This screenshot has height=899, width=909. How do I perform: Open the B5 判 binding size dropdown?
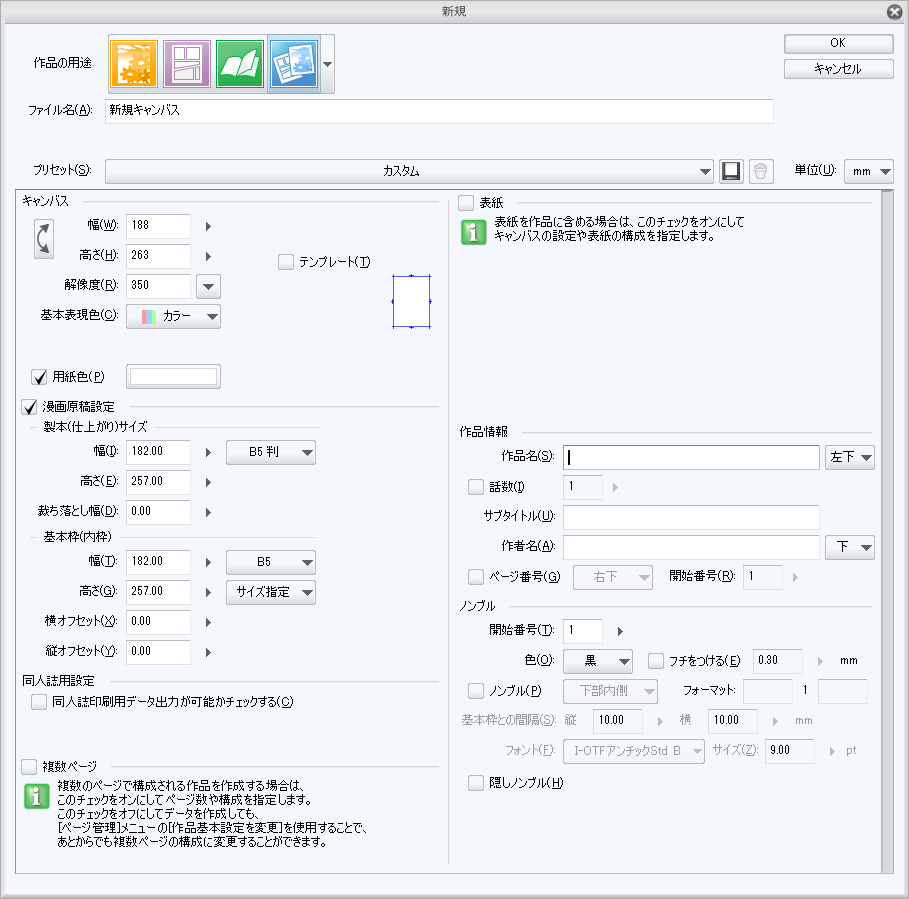[x=271, y=452]
